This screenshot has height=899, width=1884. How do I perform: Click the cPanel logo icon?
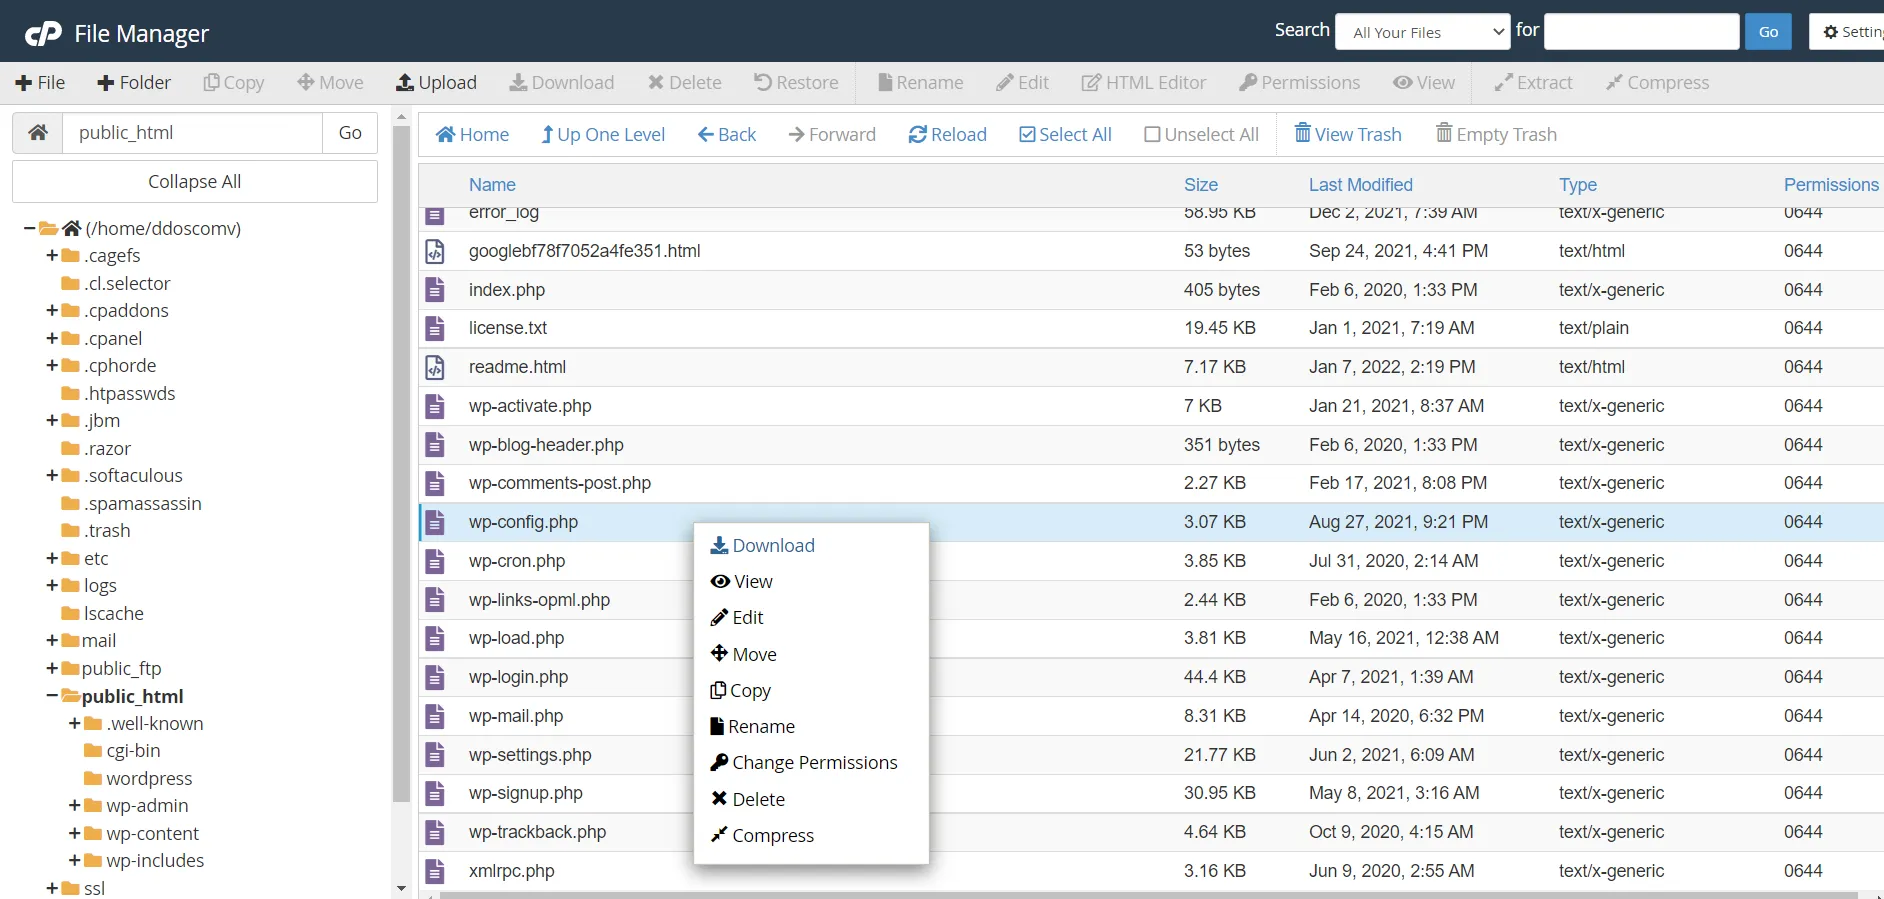[43, 34]
